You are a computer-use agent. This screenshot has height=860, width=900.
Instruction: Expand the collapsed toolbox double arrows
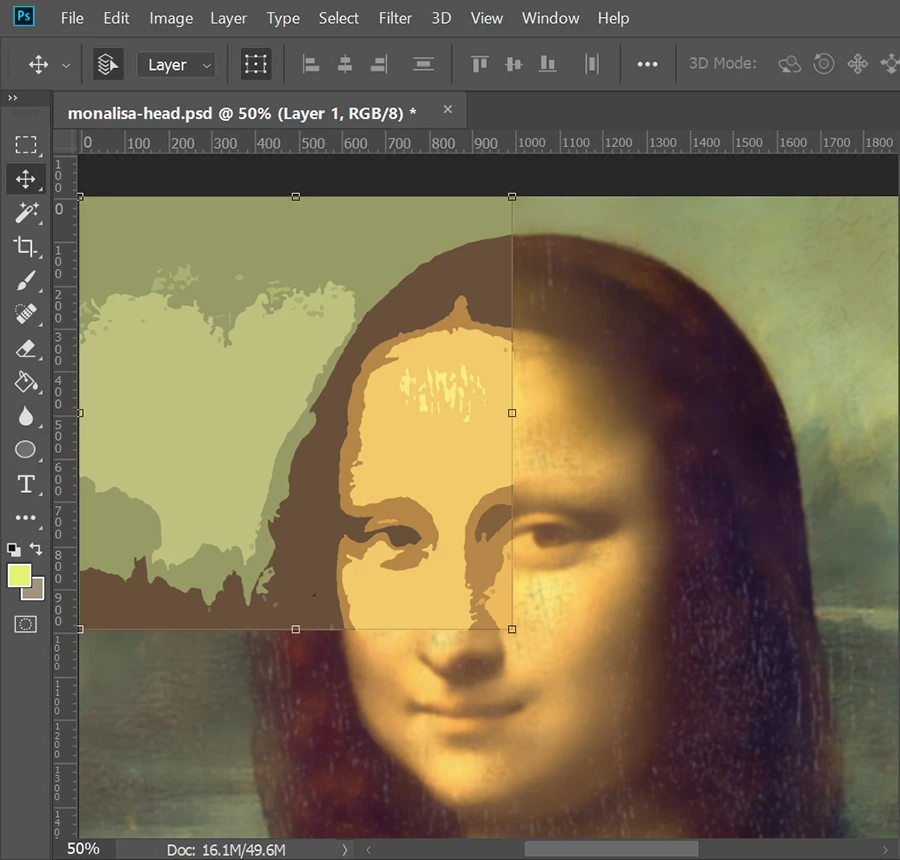click(x=13, y=98)
